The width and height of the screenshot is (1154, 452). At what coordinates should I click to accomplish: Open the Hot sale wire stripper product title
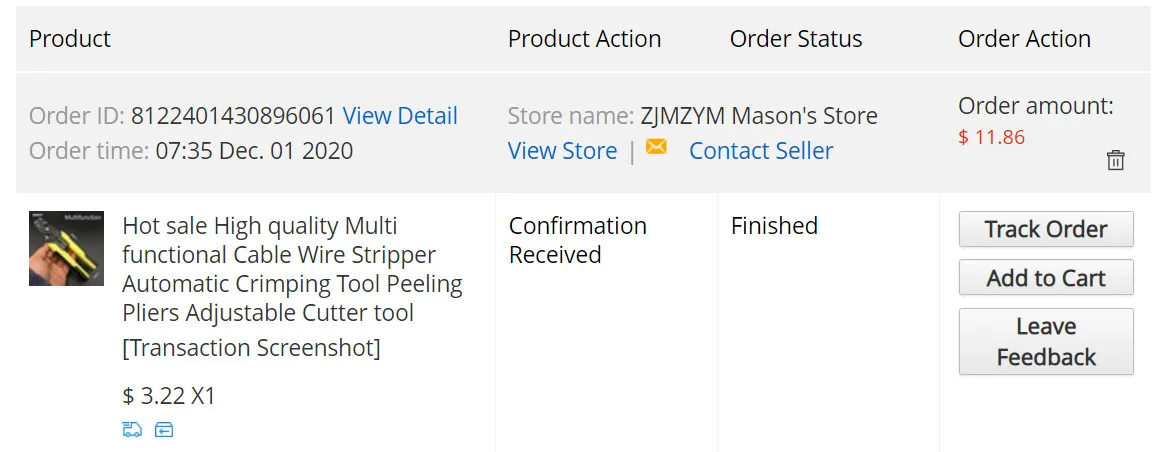click(x=292, y=269)
